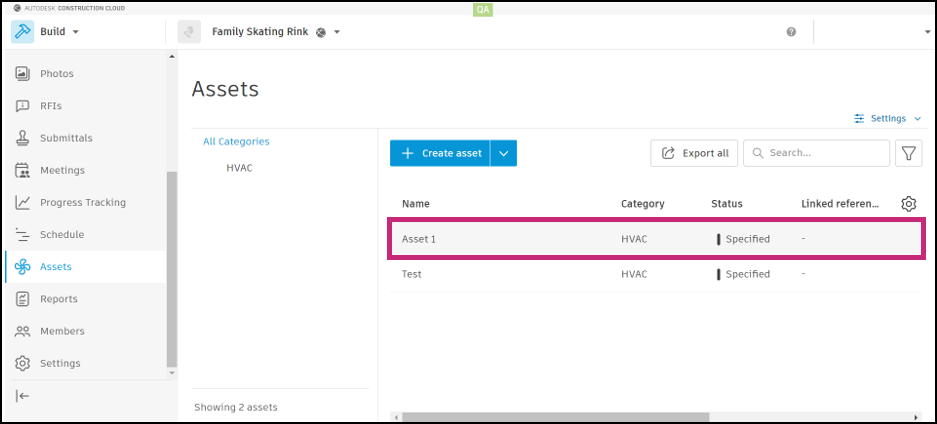Go to Meetings calendar icon
937x424 pixels.
23,170
